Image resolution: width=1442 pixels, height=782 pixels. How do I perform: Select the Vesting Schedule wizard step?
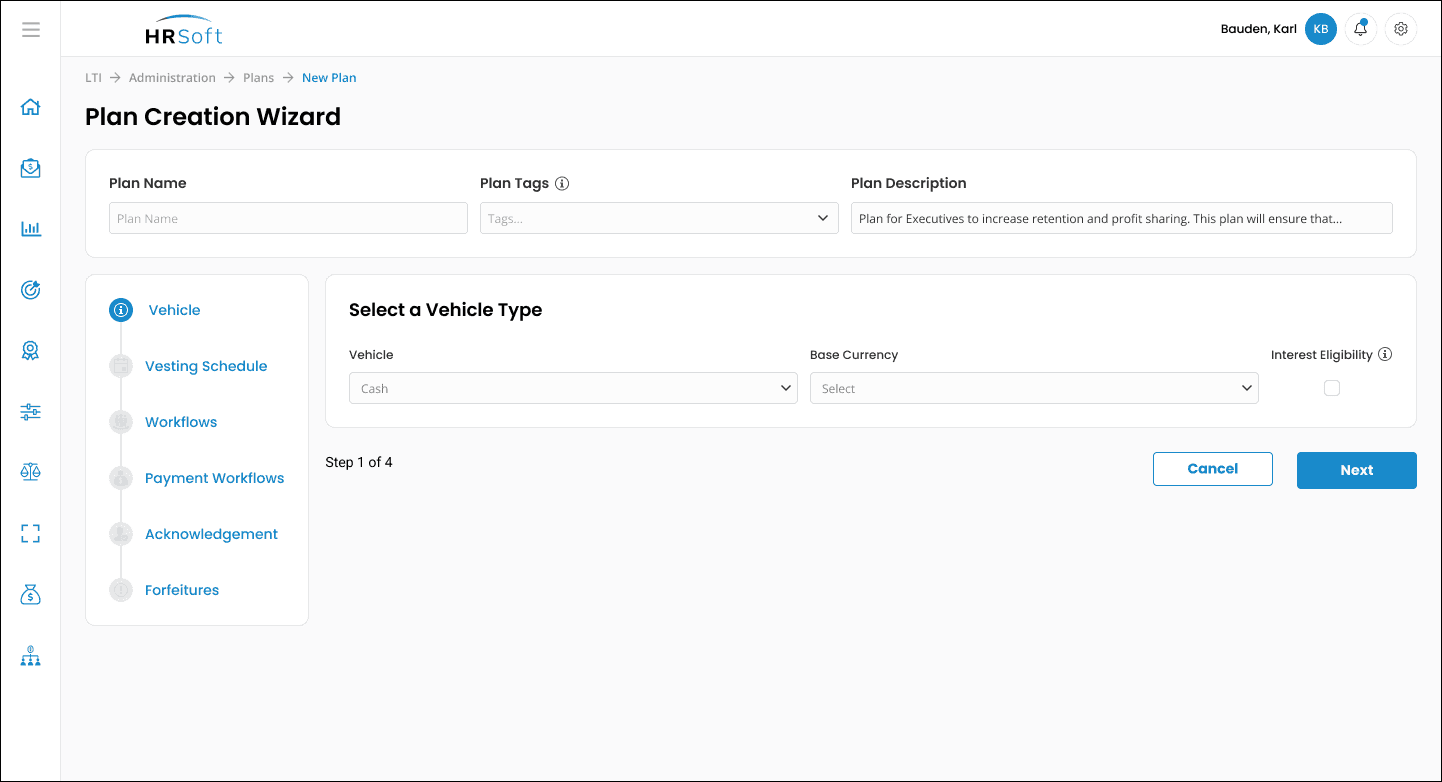coord(206,366)
